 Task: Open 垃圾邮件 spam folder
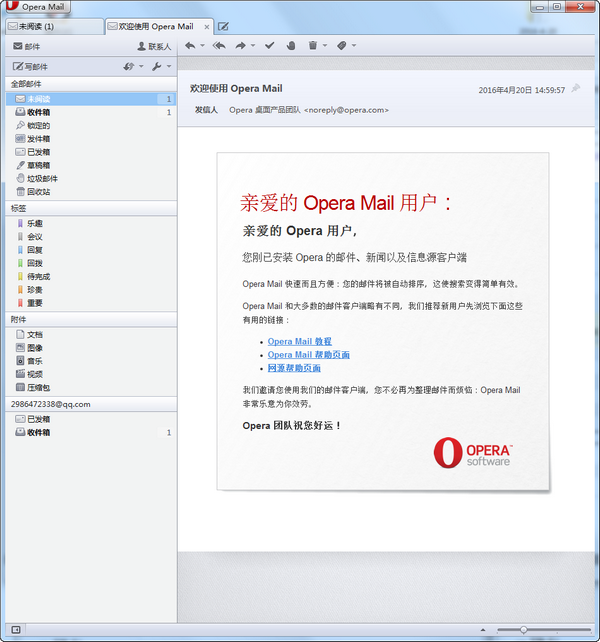coord(42,178)
